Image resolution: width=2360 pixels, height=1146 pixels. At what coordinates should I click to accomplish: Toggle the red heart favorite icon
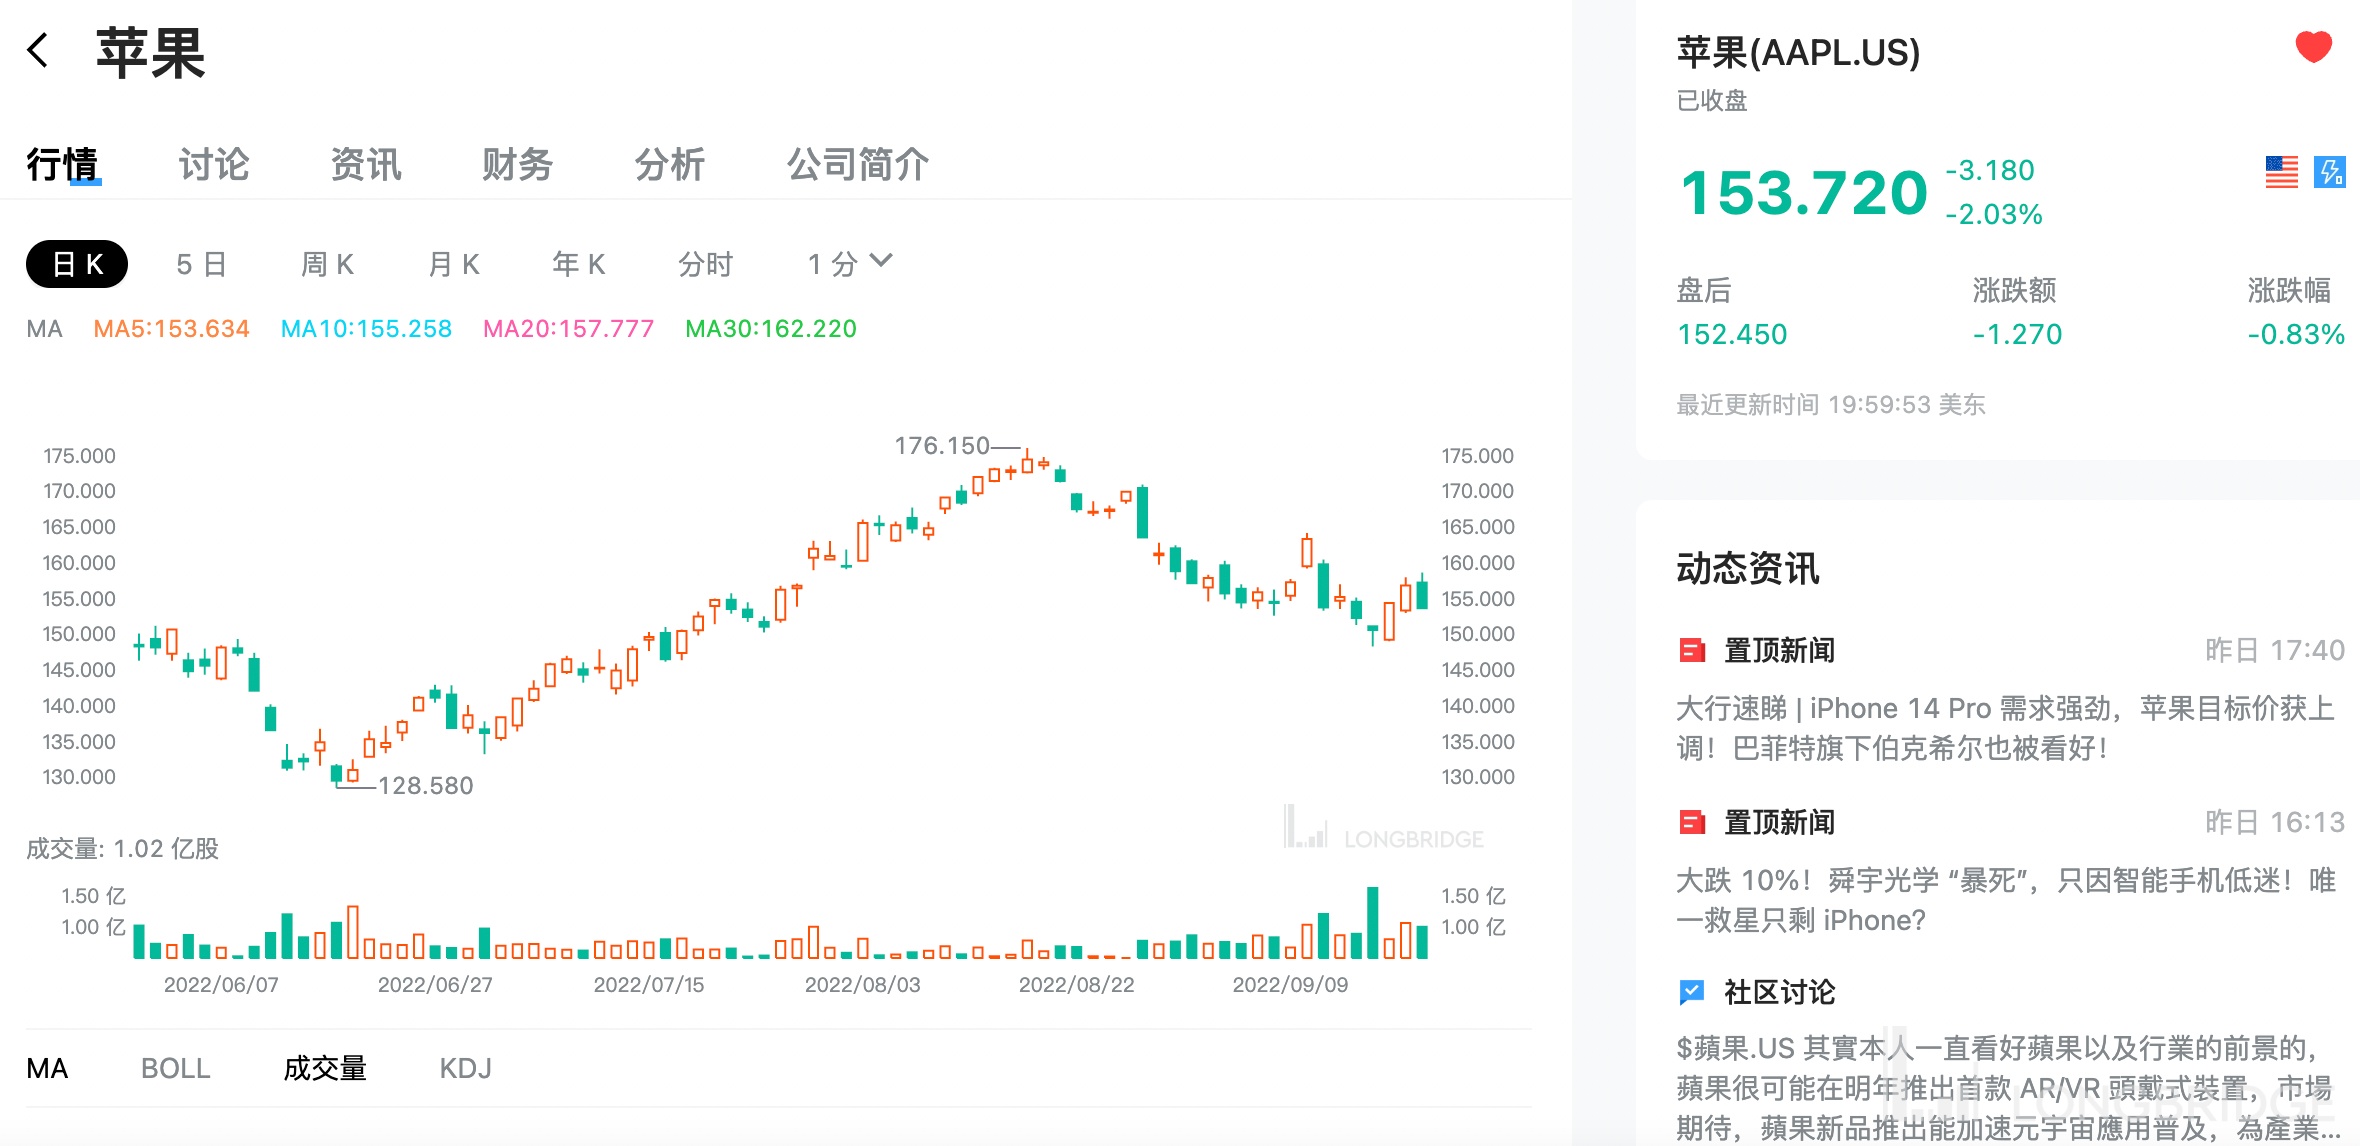click(2313, 47)
